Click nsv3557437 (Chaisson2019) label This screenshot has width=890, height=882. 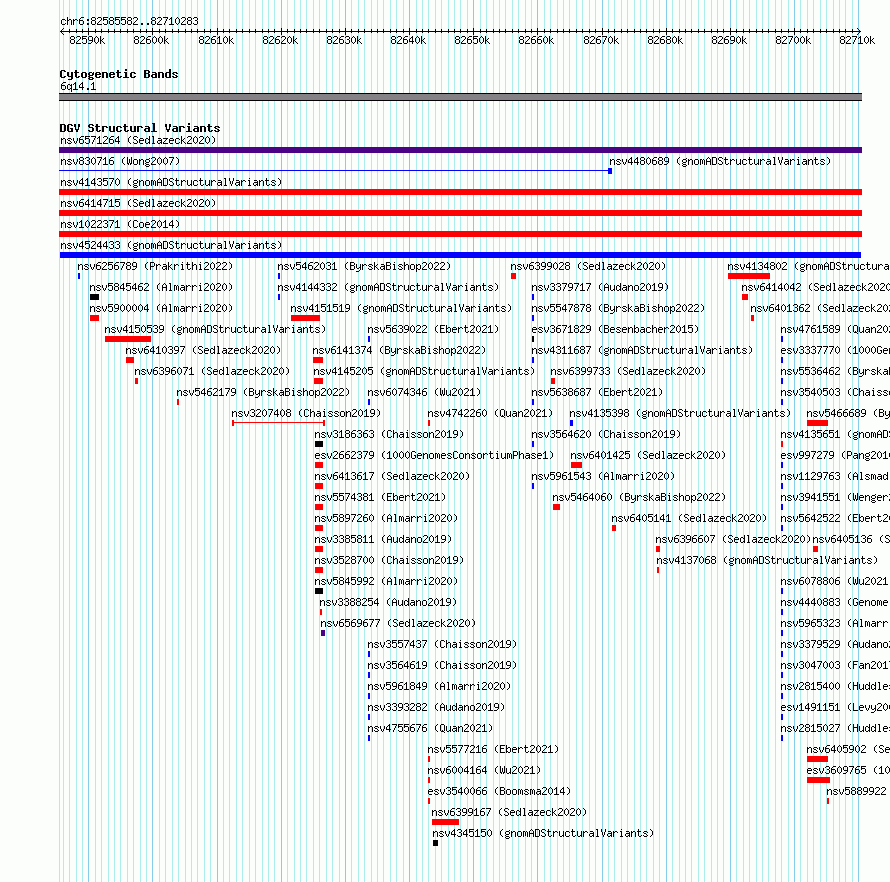point(442,644)
